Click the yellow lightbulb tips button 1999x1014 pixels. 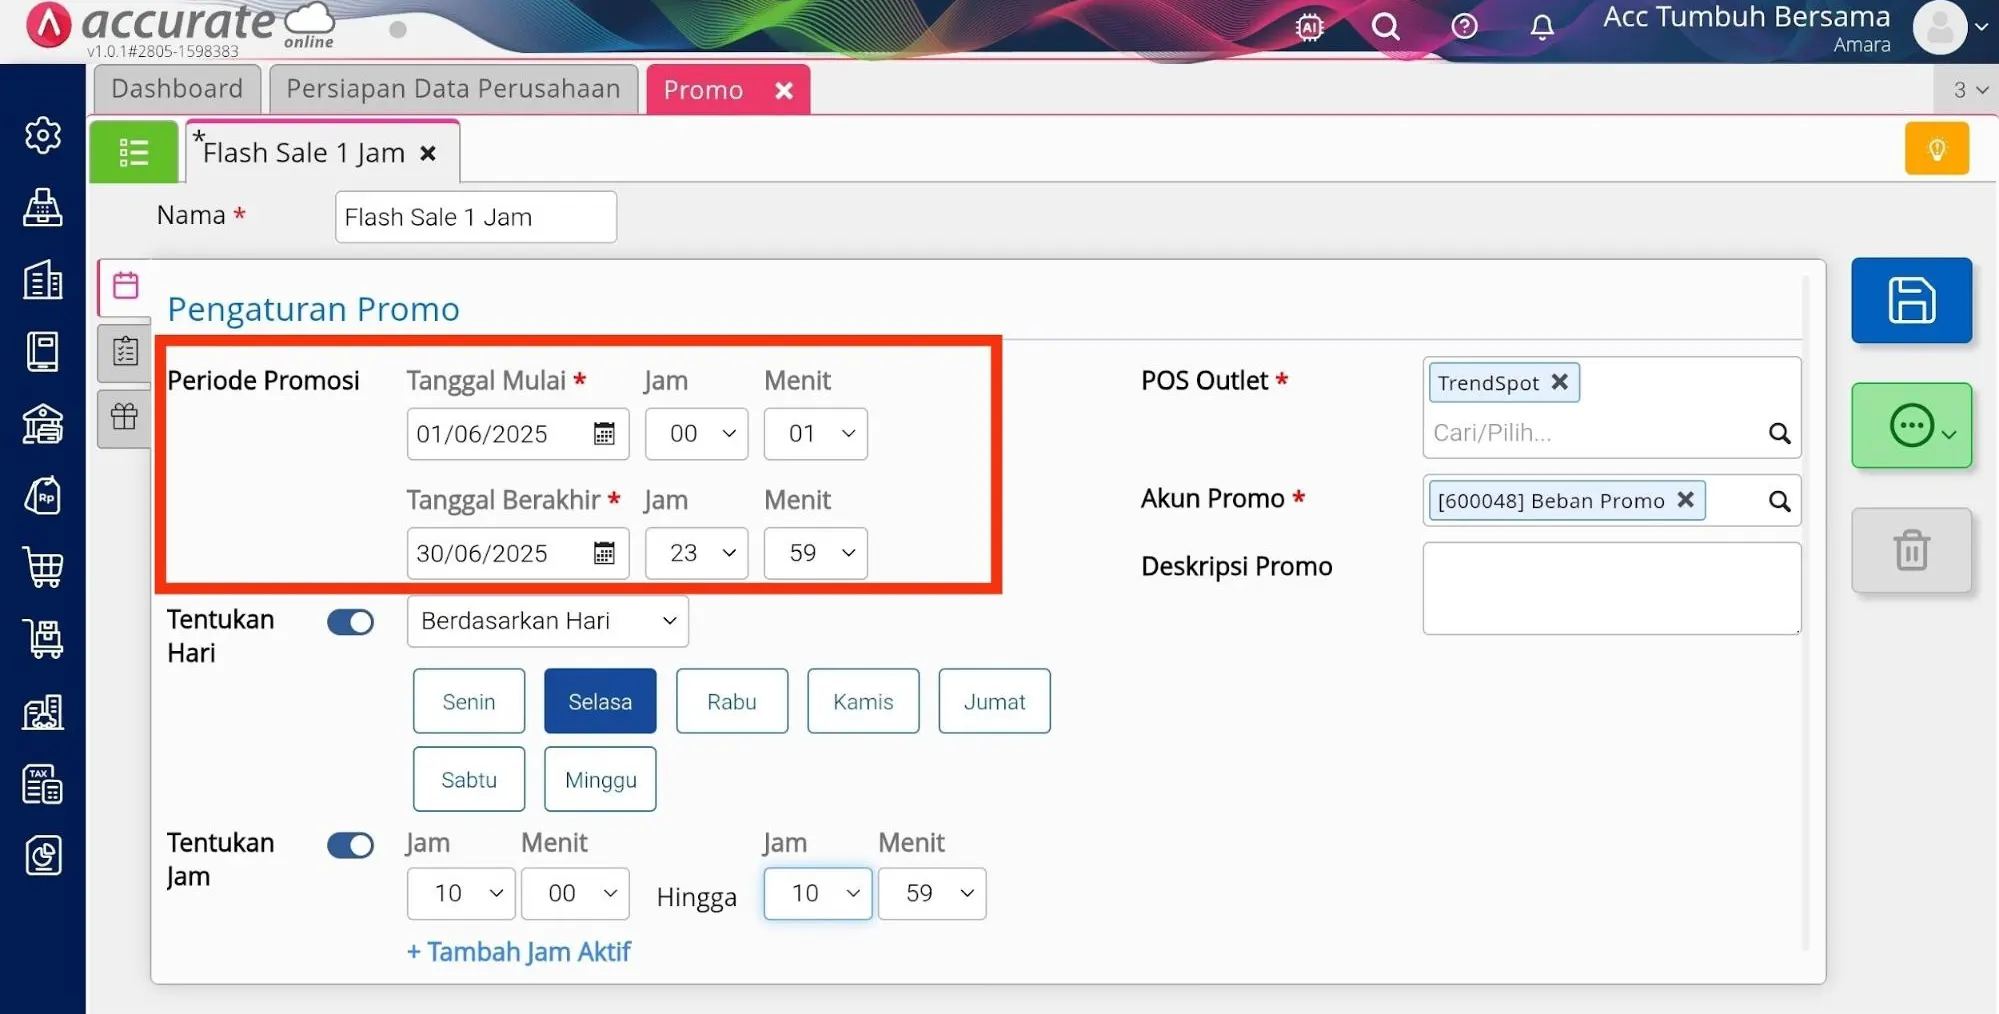point(1937,149)
